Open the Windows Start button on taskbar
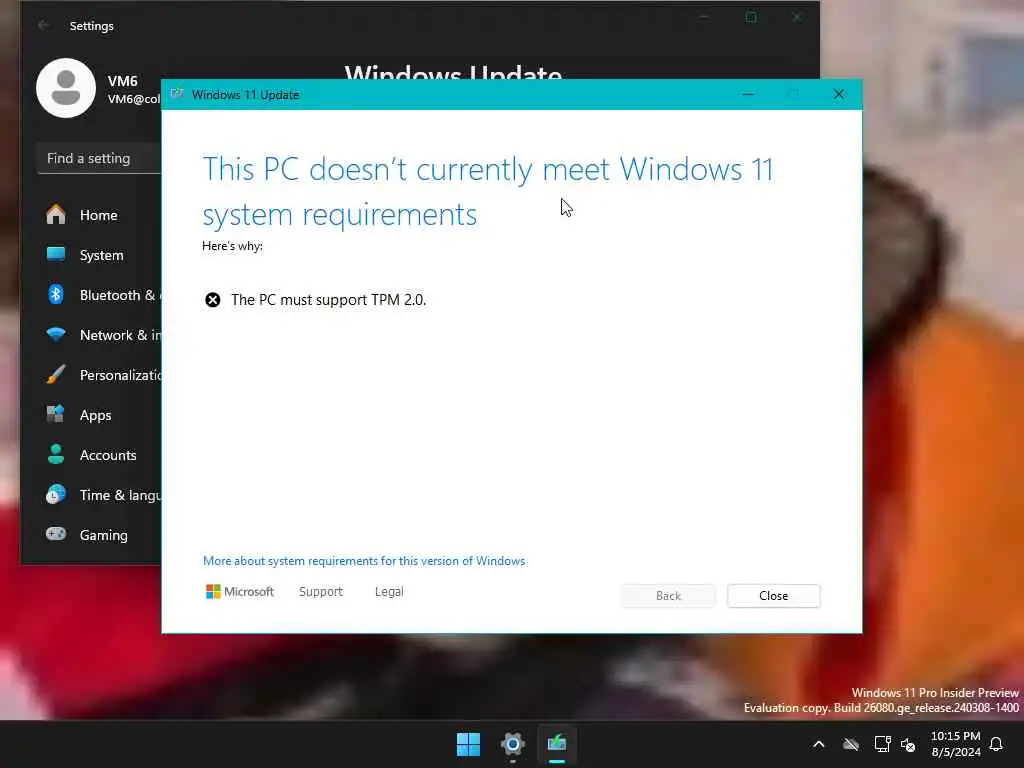1024x768 pixels. (468, 744)
